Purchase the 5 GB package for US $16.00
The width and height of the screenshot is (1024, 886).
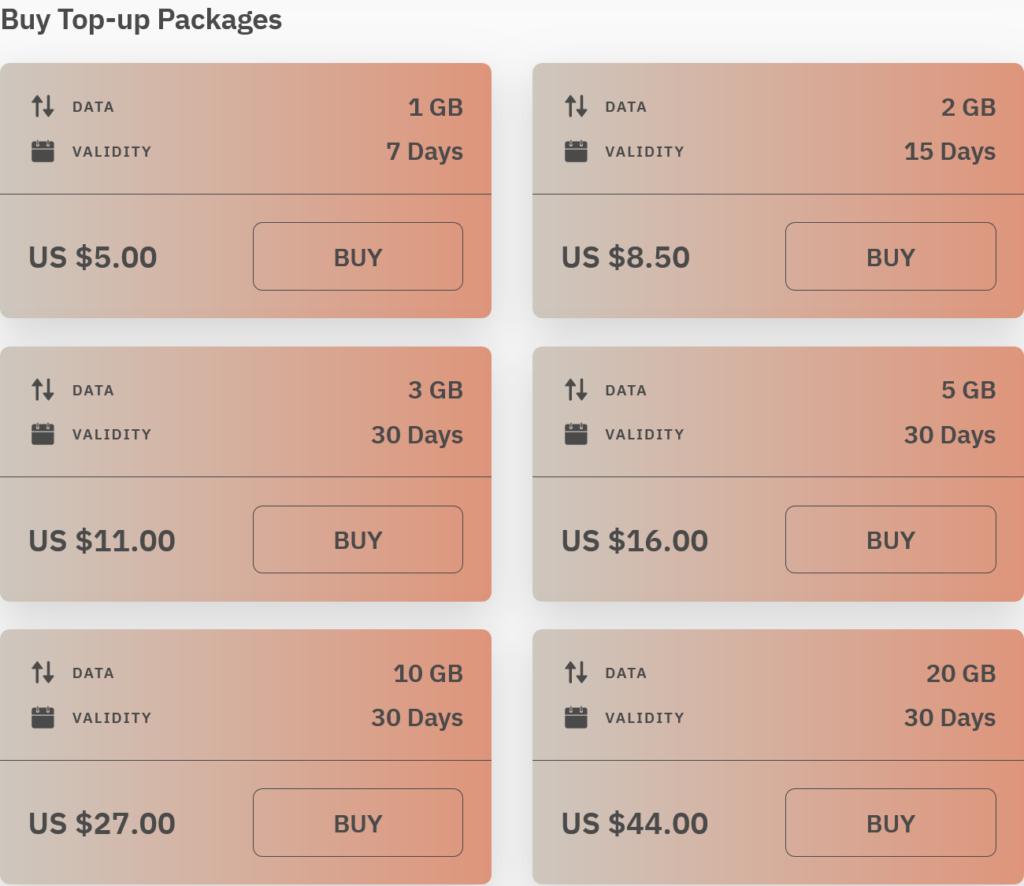pyautogui.click(x=890, y=540)
